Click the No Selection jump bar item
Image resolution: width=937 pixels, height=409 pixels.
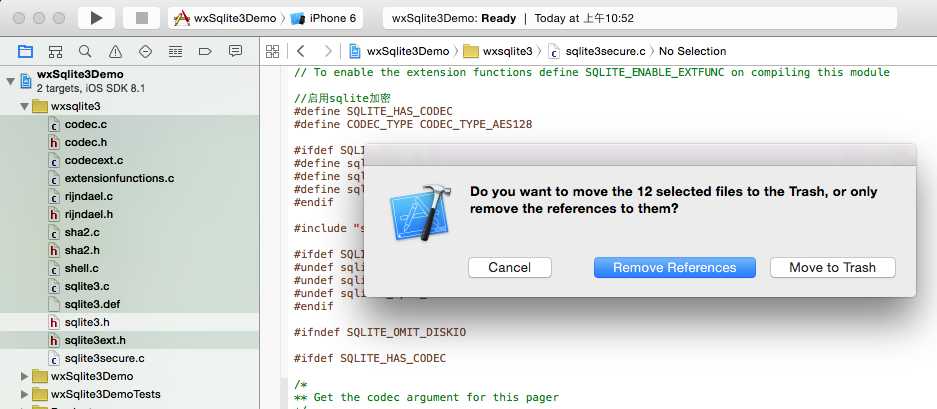click(x=692, y=51)
